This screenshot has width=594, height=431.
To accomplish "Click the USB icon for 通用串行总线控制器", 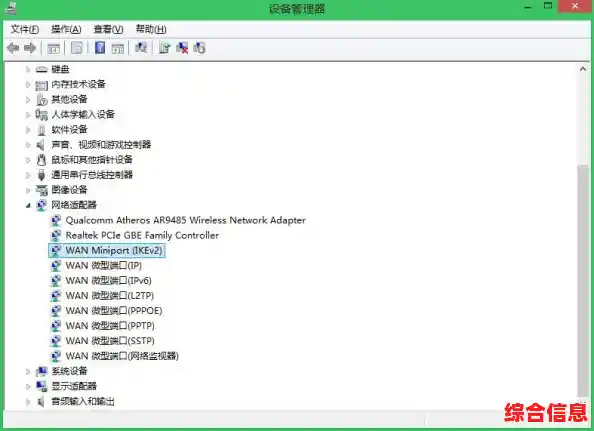I will (41, 175).
